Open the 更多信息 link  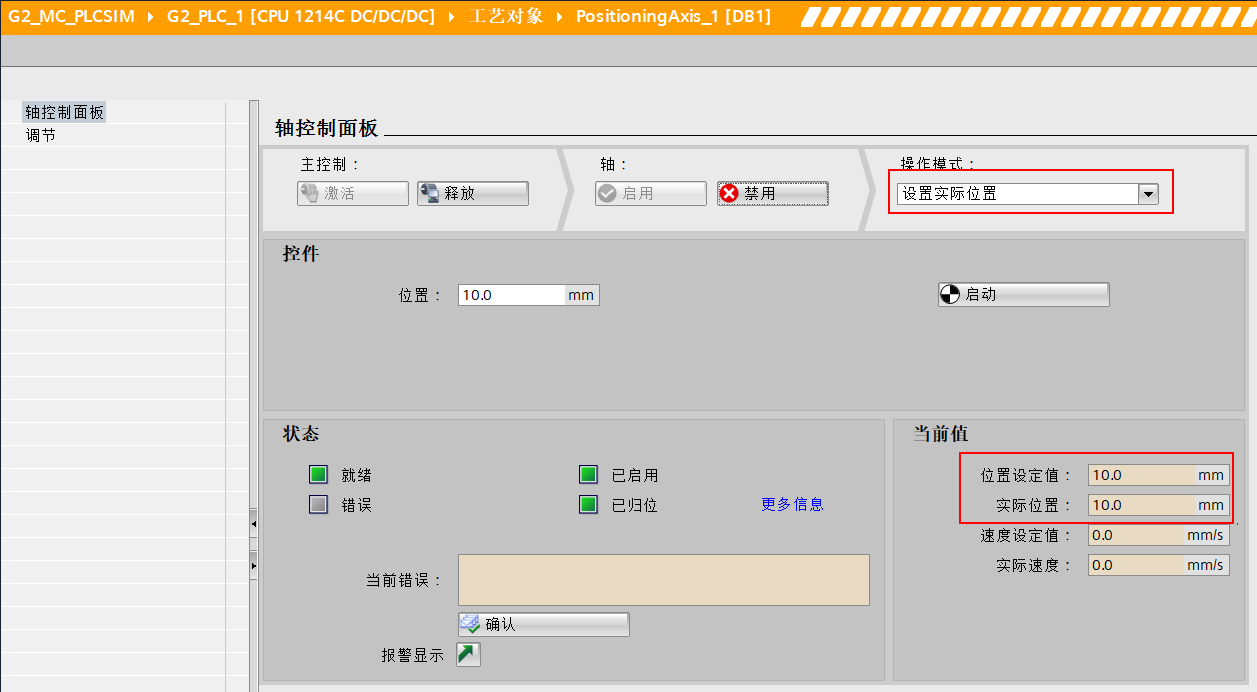pos(790,504)
